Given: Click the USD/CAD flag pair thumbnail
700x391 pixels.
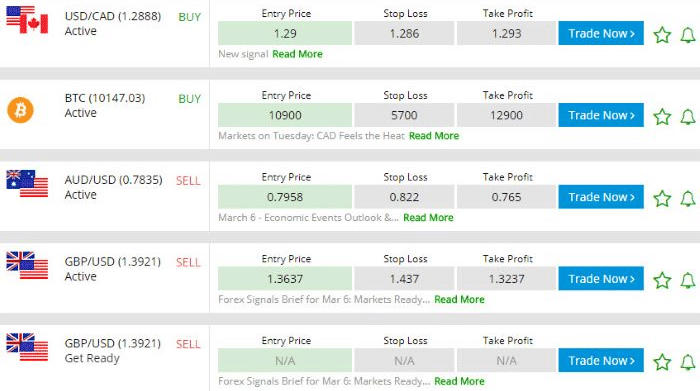Looking at the screenshot, I should pos(27,20).
